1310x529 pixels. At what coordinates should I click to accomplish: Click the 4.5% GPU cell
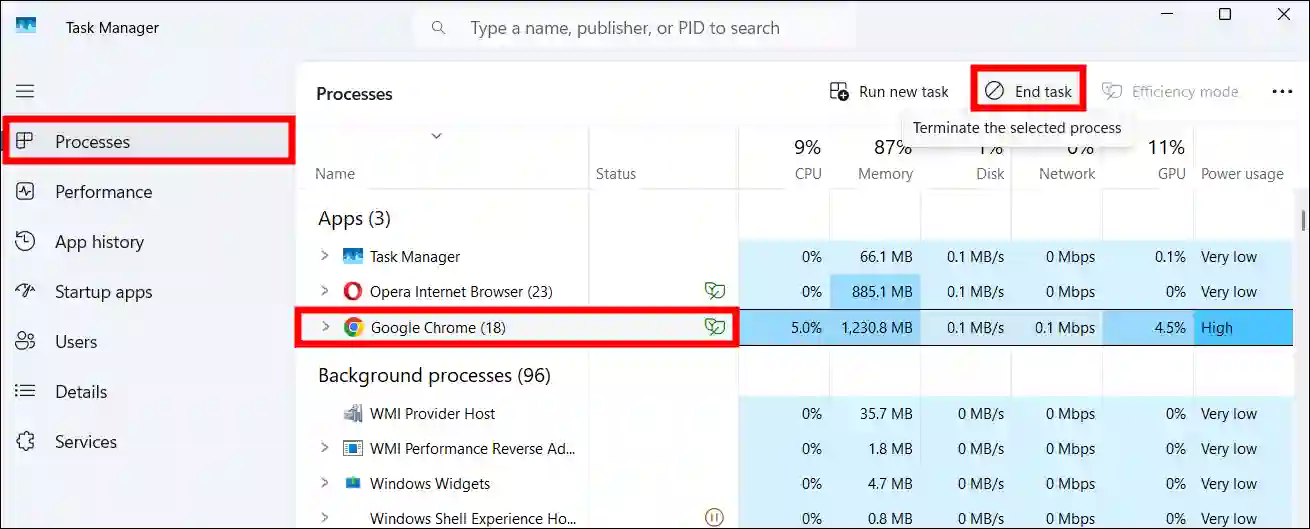pos(1148,327)
